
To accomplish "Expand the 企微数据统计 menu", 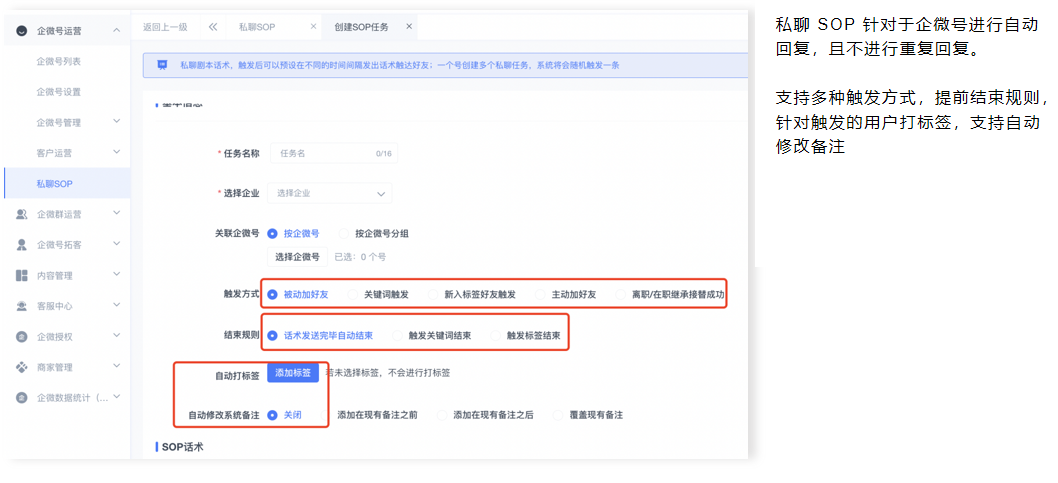I will (x=117, y=397).
